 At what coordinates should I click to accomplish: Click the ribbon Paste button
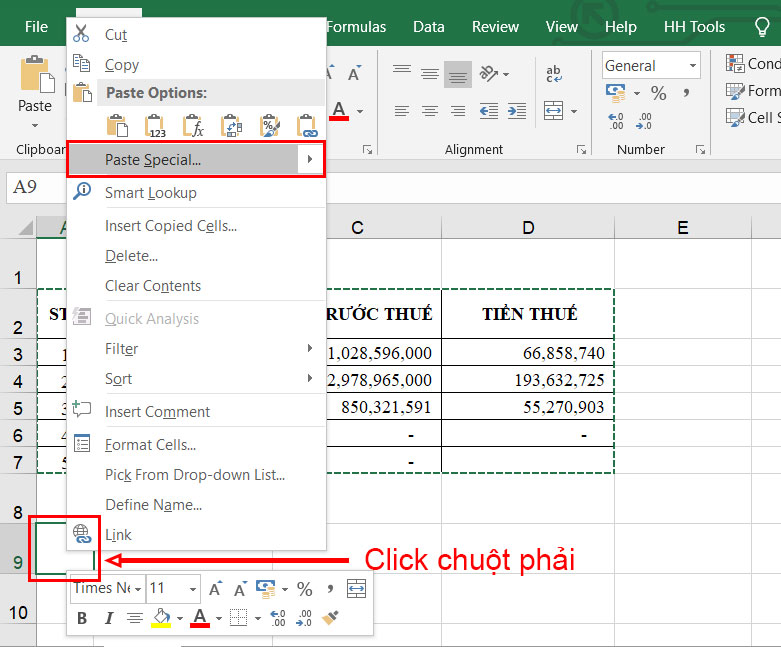point(35,85)
